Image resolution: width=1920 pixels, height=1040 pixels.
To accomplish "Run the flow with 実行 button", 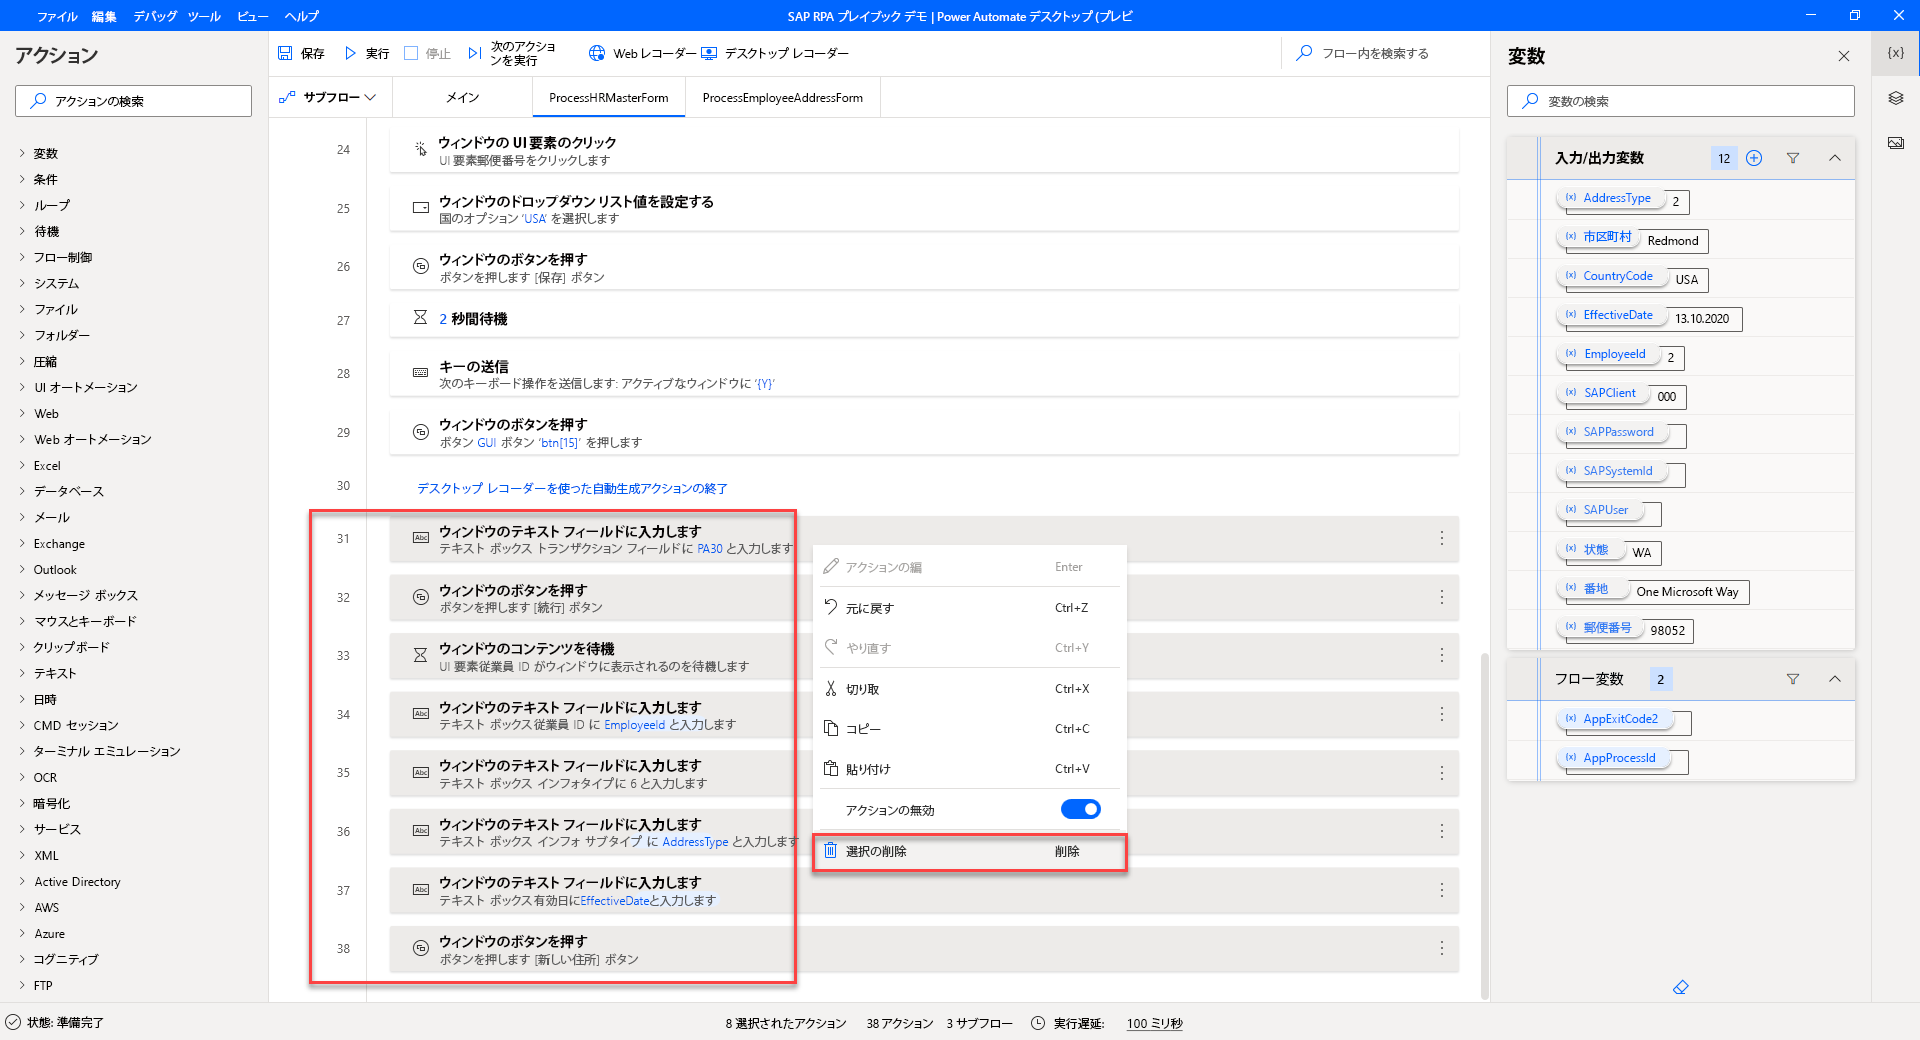I will coord(366,53).
